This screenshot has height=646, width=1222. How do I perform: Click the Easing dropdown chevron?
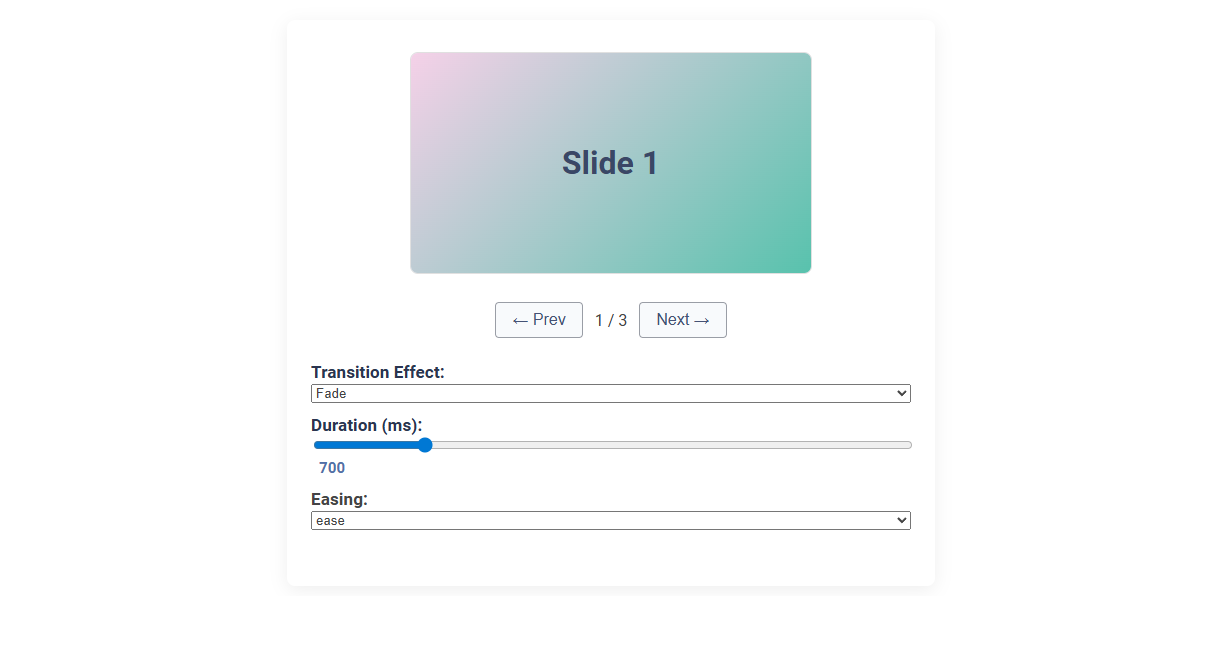(x=899, y=520)
